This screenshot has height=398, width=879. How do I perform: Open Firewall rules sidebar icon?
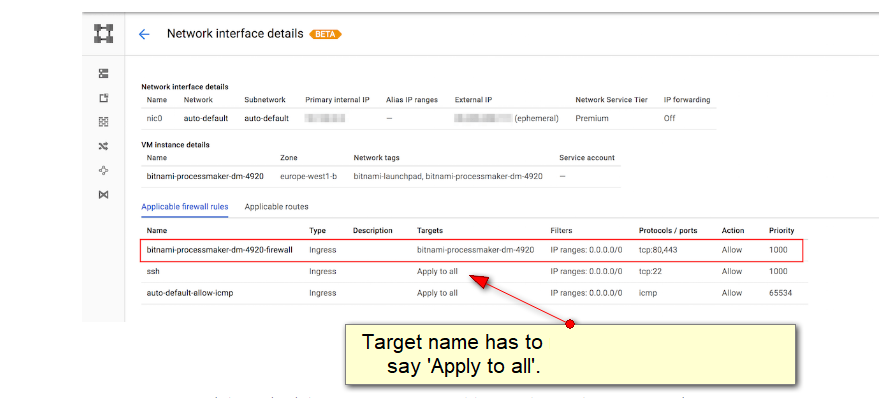(103, 122)
